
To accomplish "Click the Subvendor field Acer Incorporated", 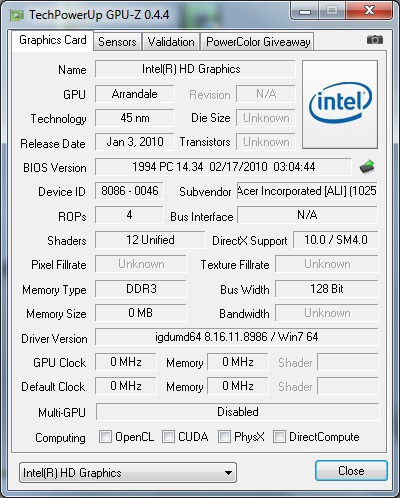I will (x=307, y=191).
